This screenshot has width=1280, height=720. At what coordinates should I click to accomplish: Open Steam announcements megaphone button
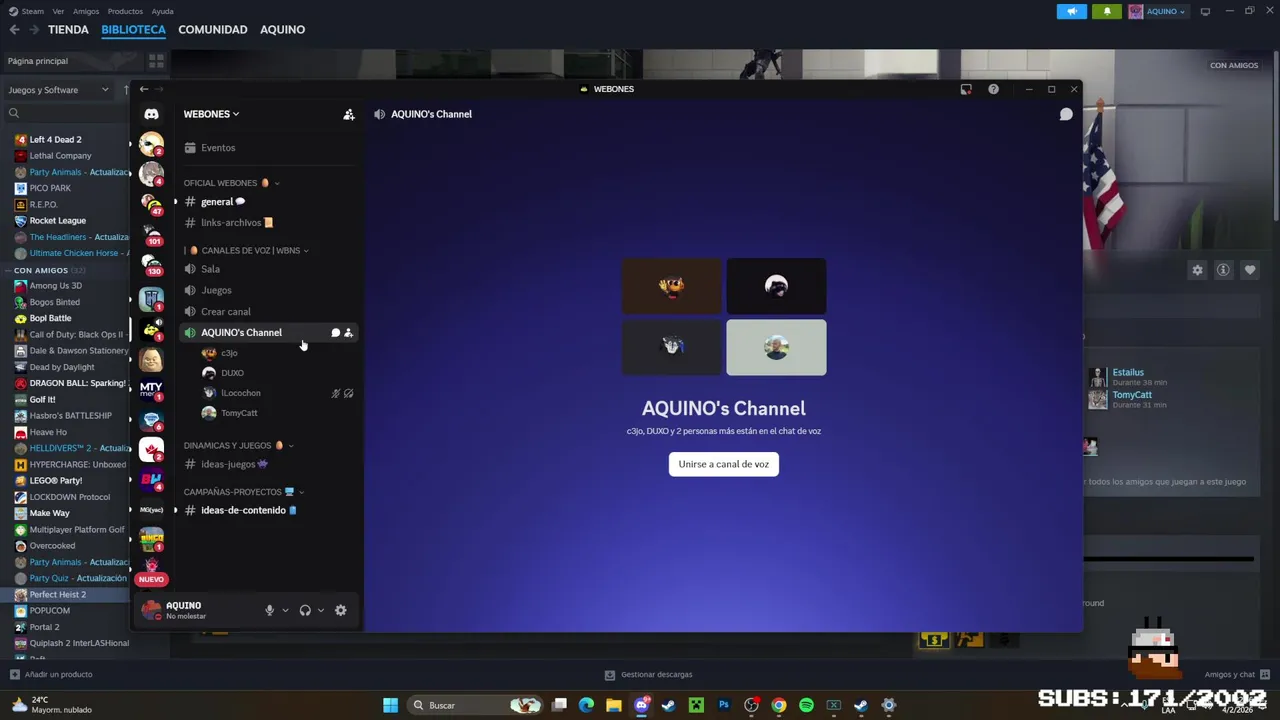click(1072, 12)
